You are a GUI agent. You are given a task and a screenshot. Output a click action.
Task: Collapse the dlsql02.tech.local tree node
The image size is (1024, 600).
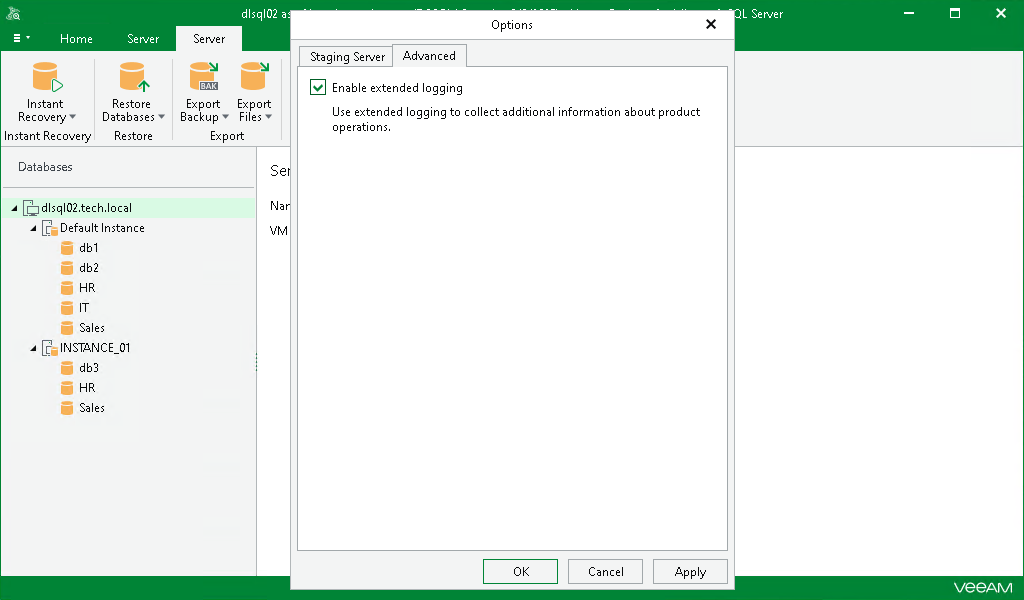coord(13,207)
